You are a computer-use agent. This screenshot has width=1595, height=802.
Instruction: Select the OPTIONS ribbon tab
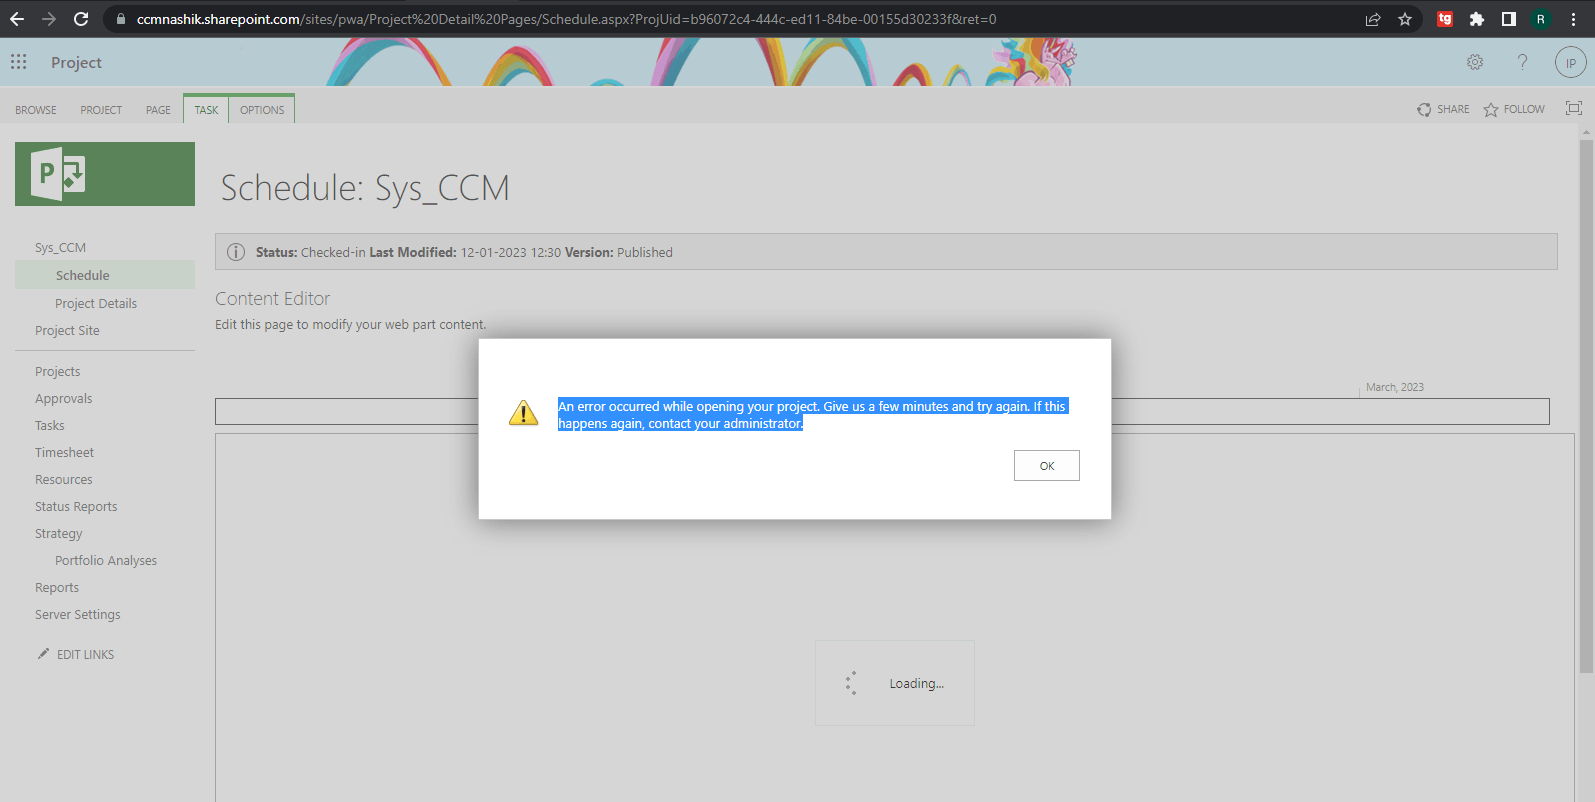262,110
